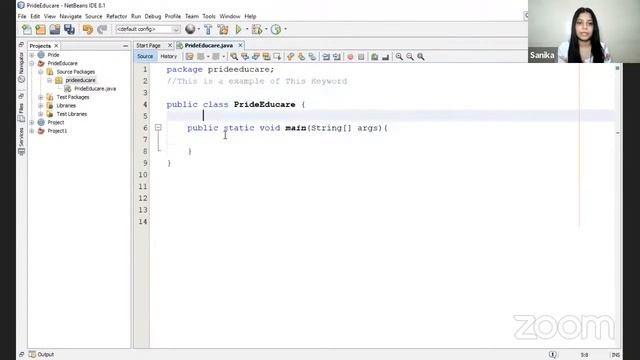Click the first zoom magnifier icon in editor toolbar
Viewport: 640px width, 360px height.
[399, 57]
